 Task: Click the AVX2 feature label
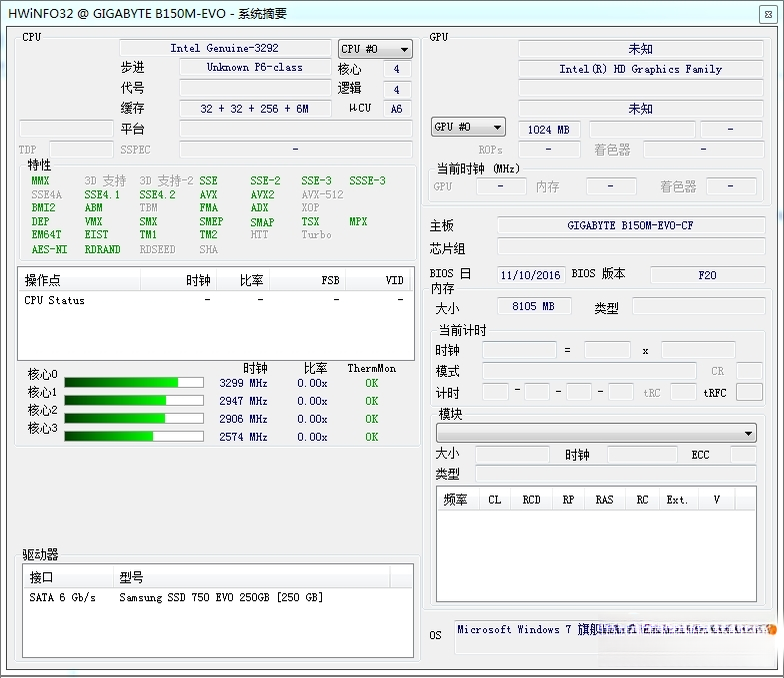[x=262, y=194]
